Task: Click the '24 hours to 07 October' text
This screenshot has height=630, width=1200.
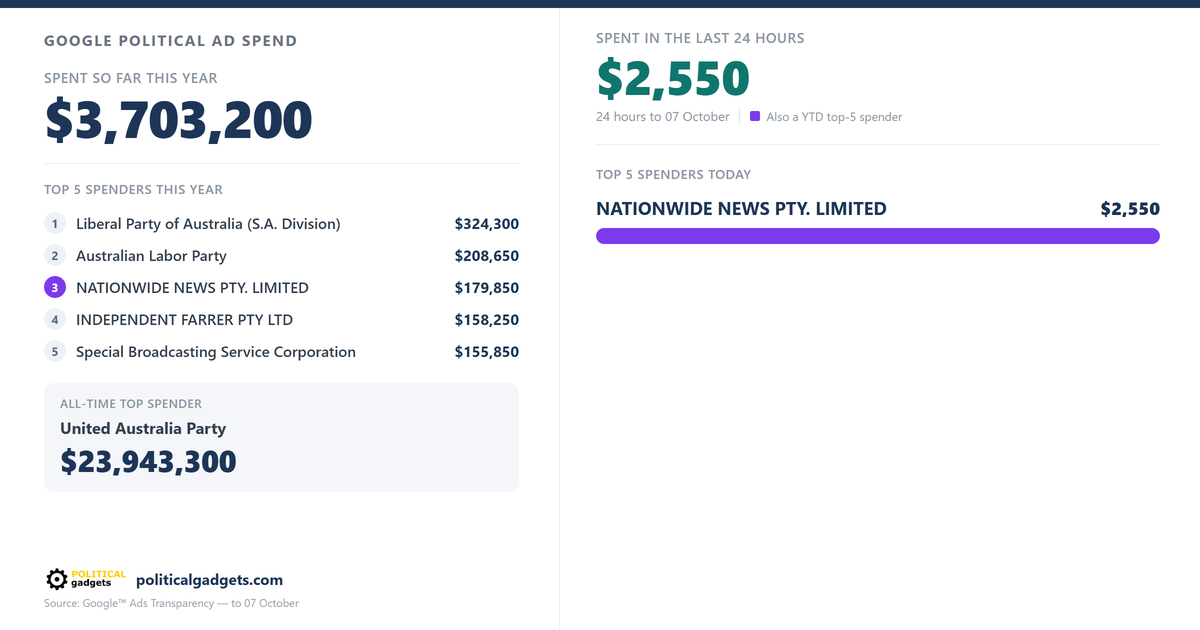Action: pyautogui.click(x=663, y=117)
